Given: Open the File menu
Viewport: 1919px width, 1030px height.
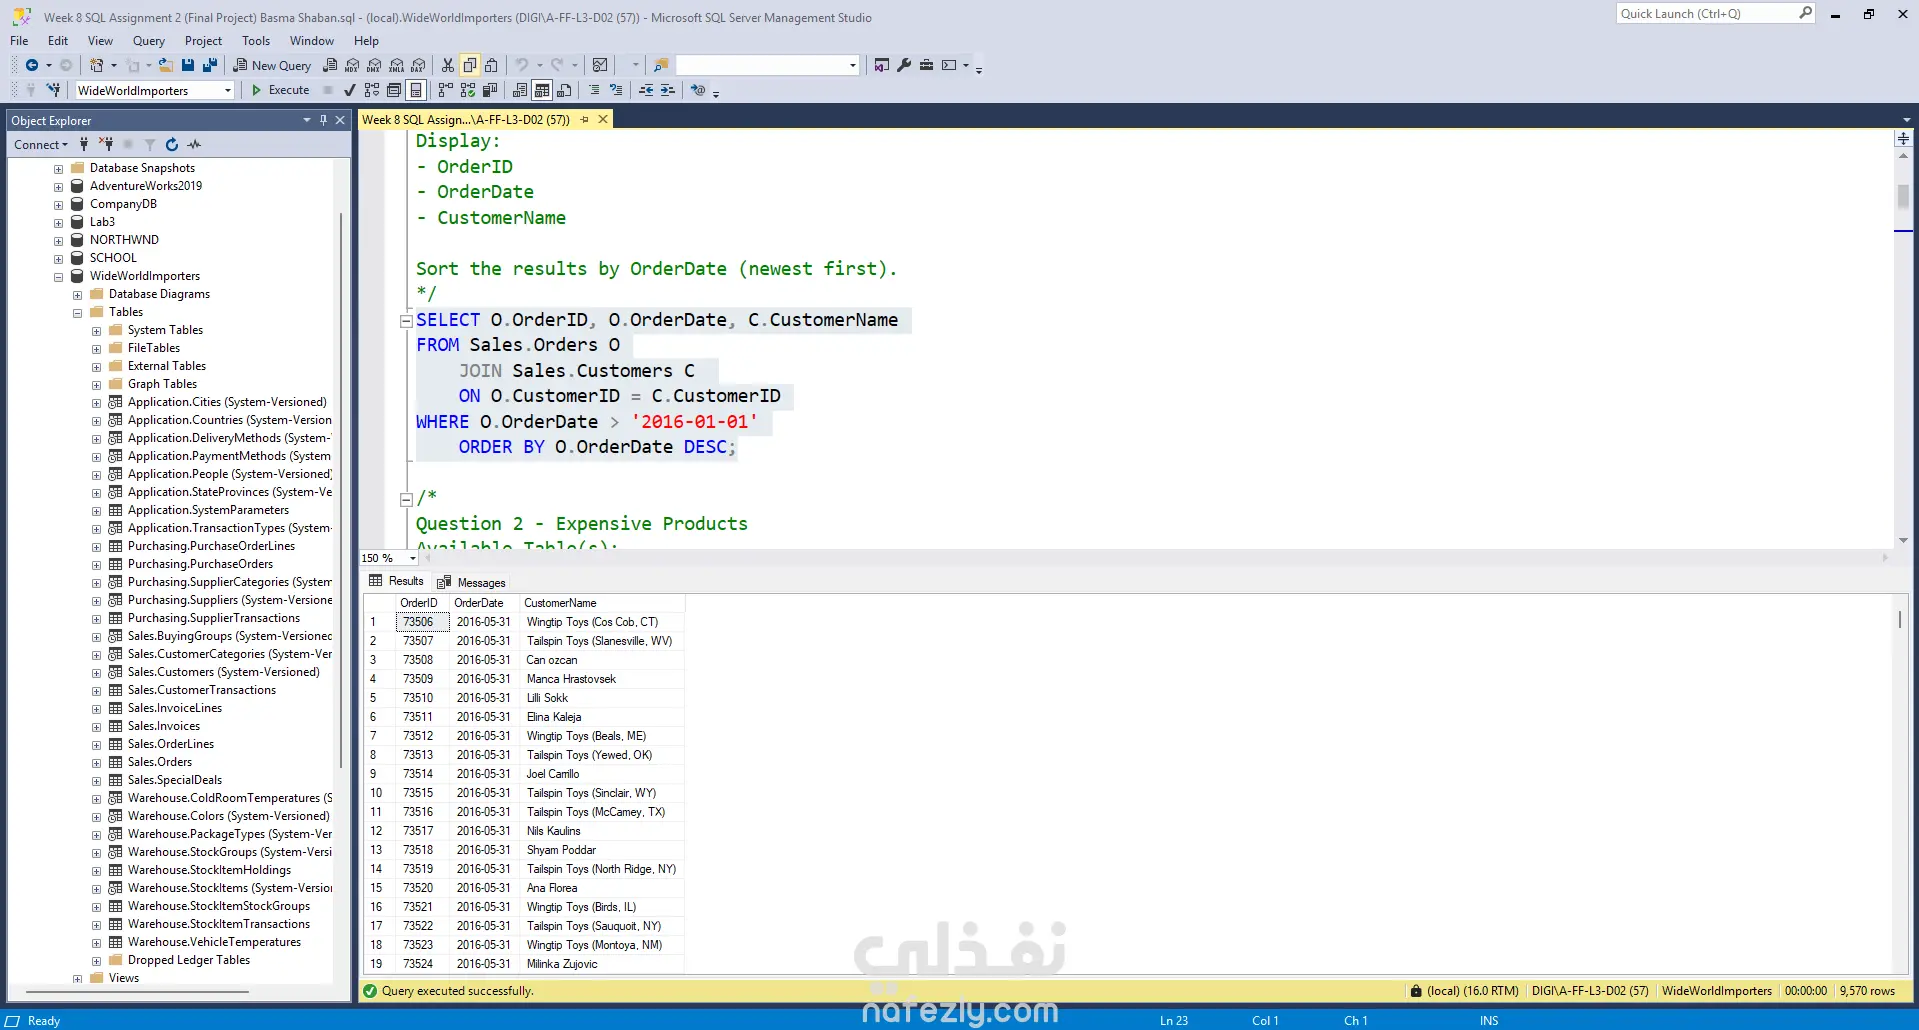Looking at the screenshot, I should pyautogui.click(x=19, y=41).
